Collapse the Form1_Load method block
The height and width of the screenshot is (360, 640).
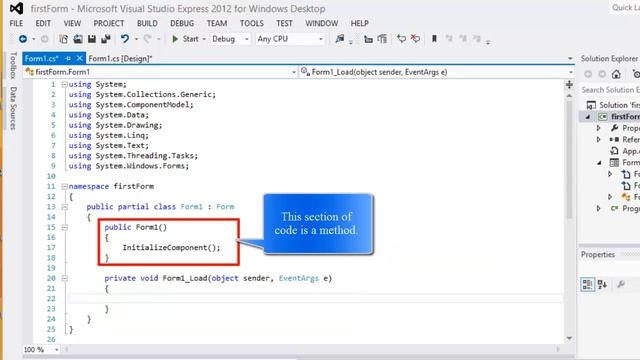coord(64,278)
